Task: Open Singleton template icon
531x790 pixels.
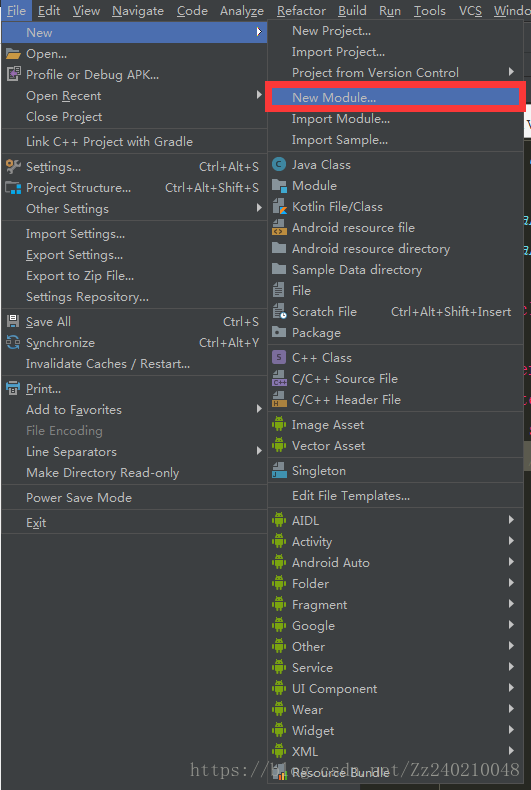Action: [279, 471]
